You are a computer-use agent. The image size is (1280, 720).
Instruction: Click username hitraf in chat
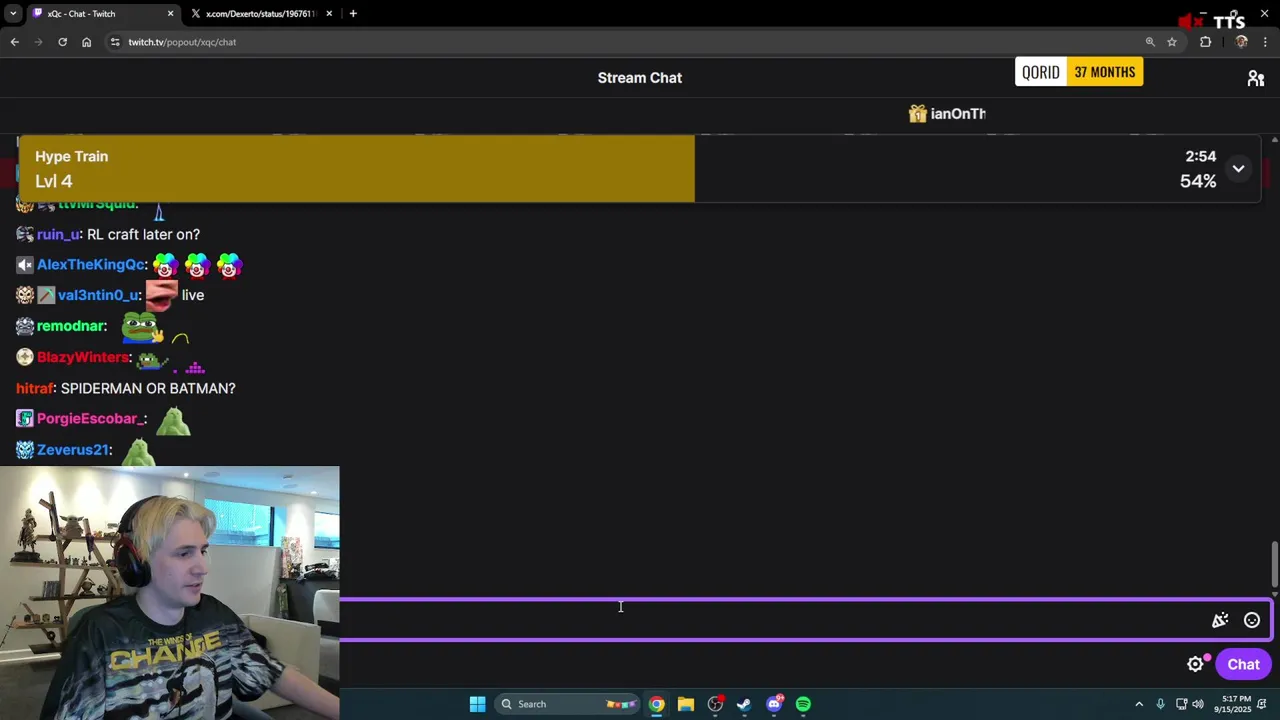pos(34,388)
